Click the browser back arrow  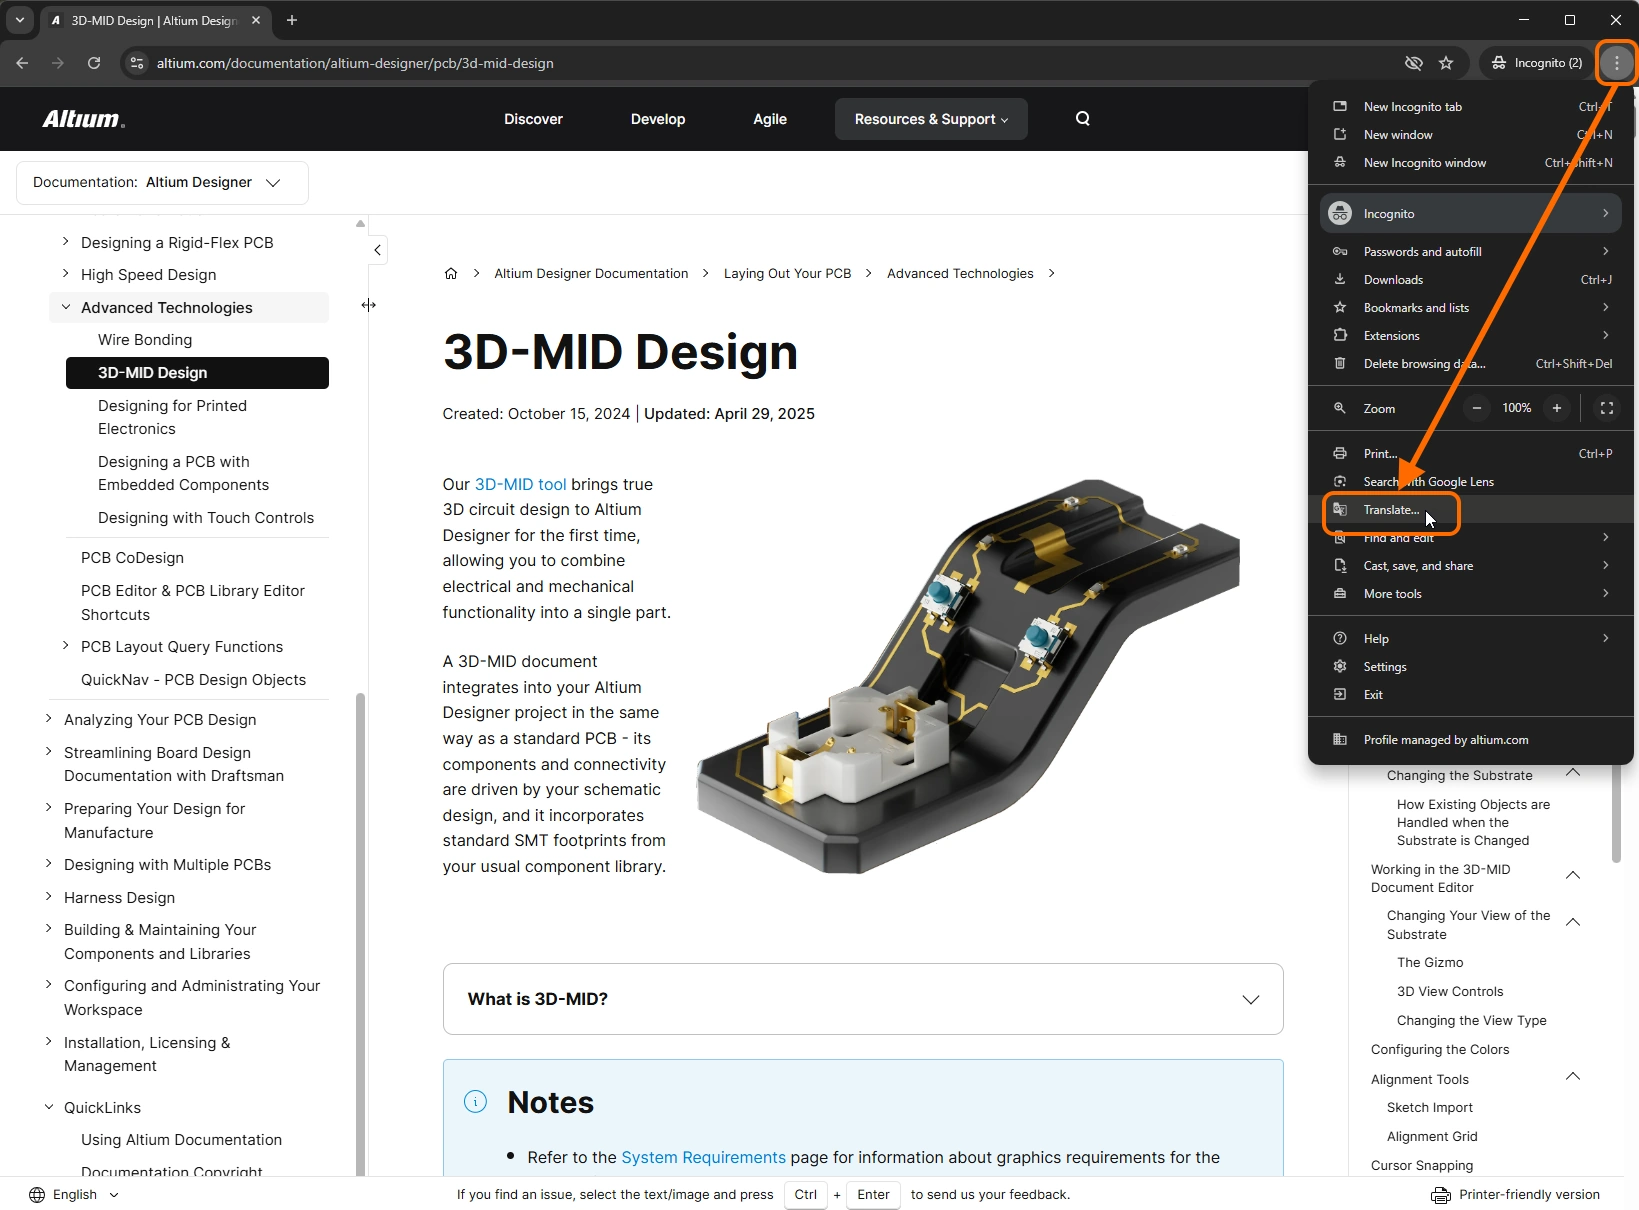click(x=22, y=63)
